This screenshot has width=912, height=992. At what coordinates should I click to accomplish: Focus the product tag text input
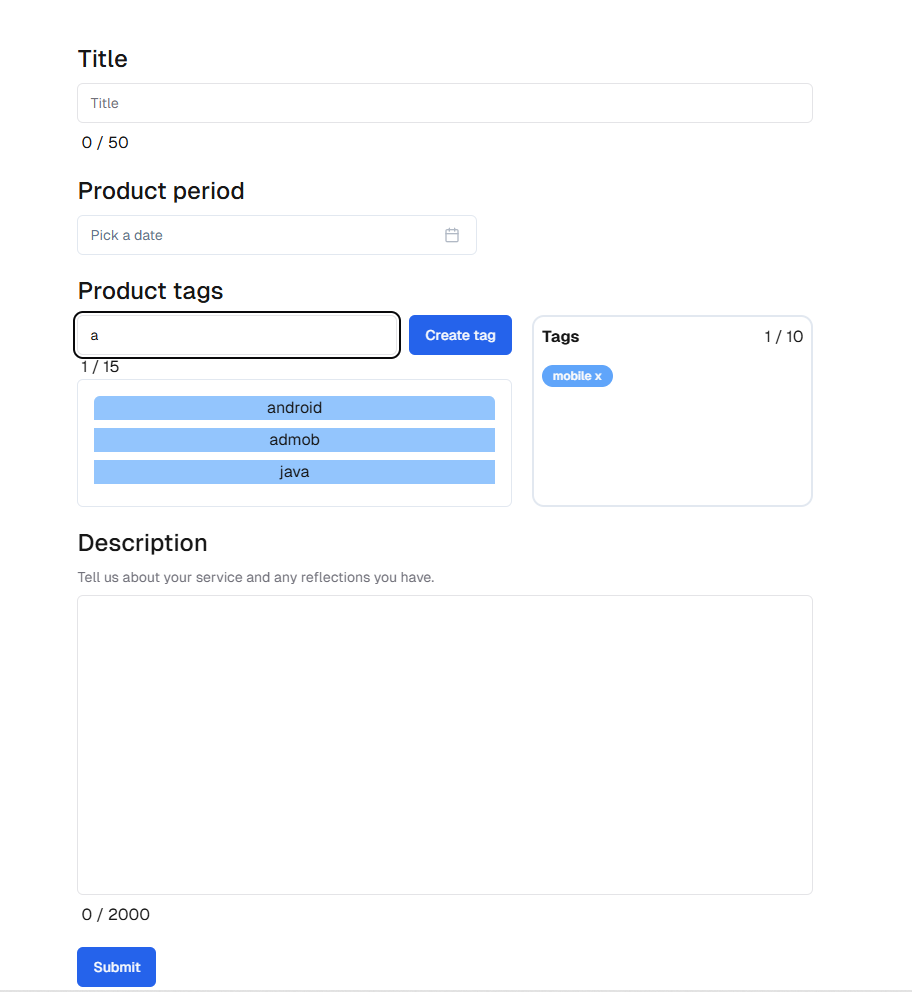coord(237,335)
